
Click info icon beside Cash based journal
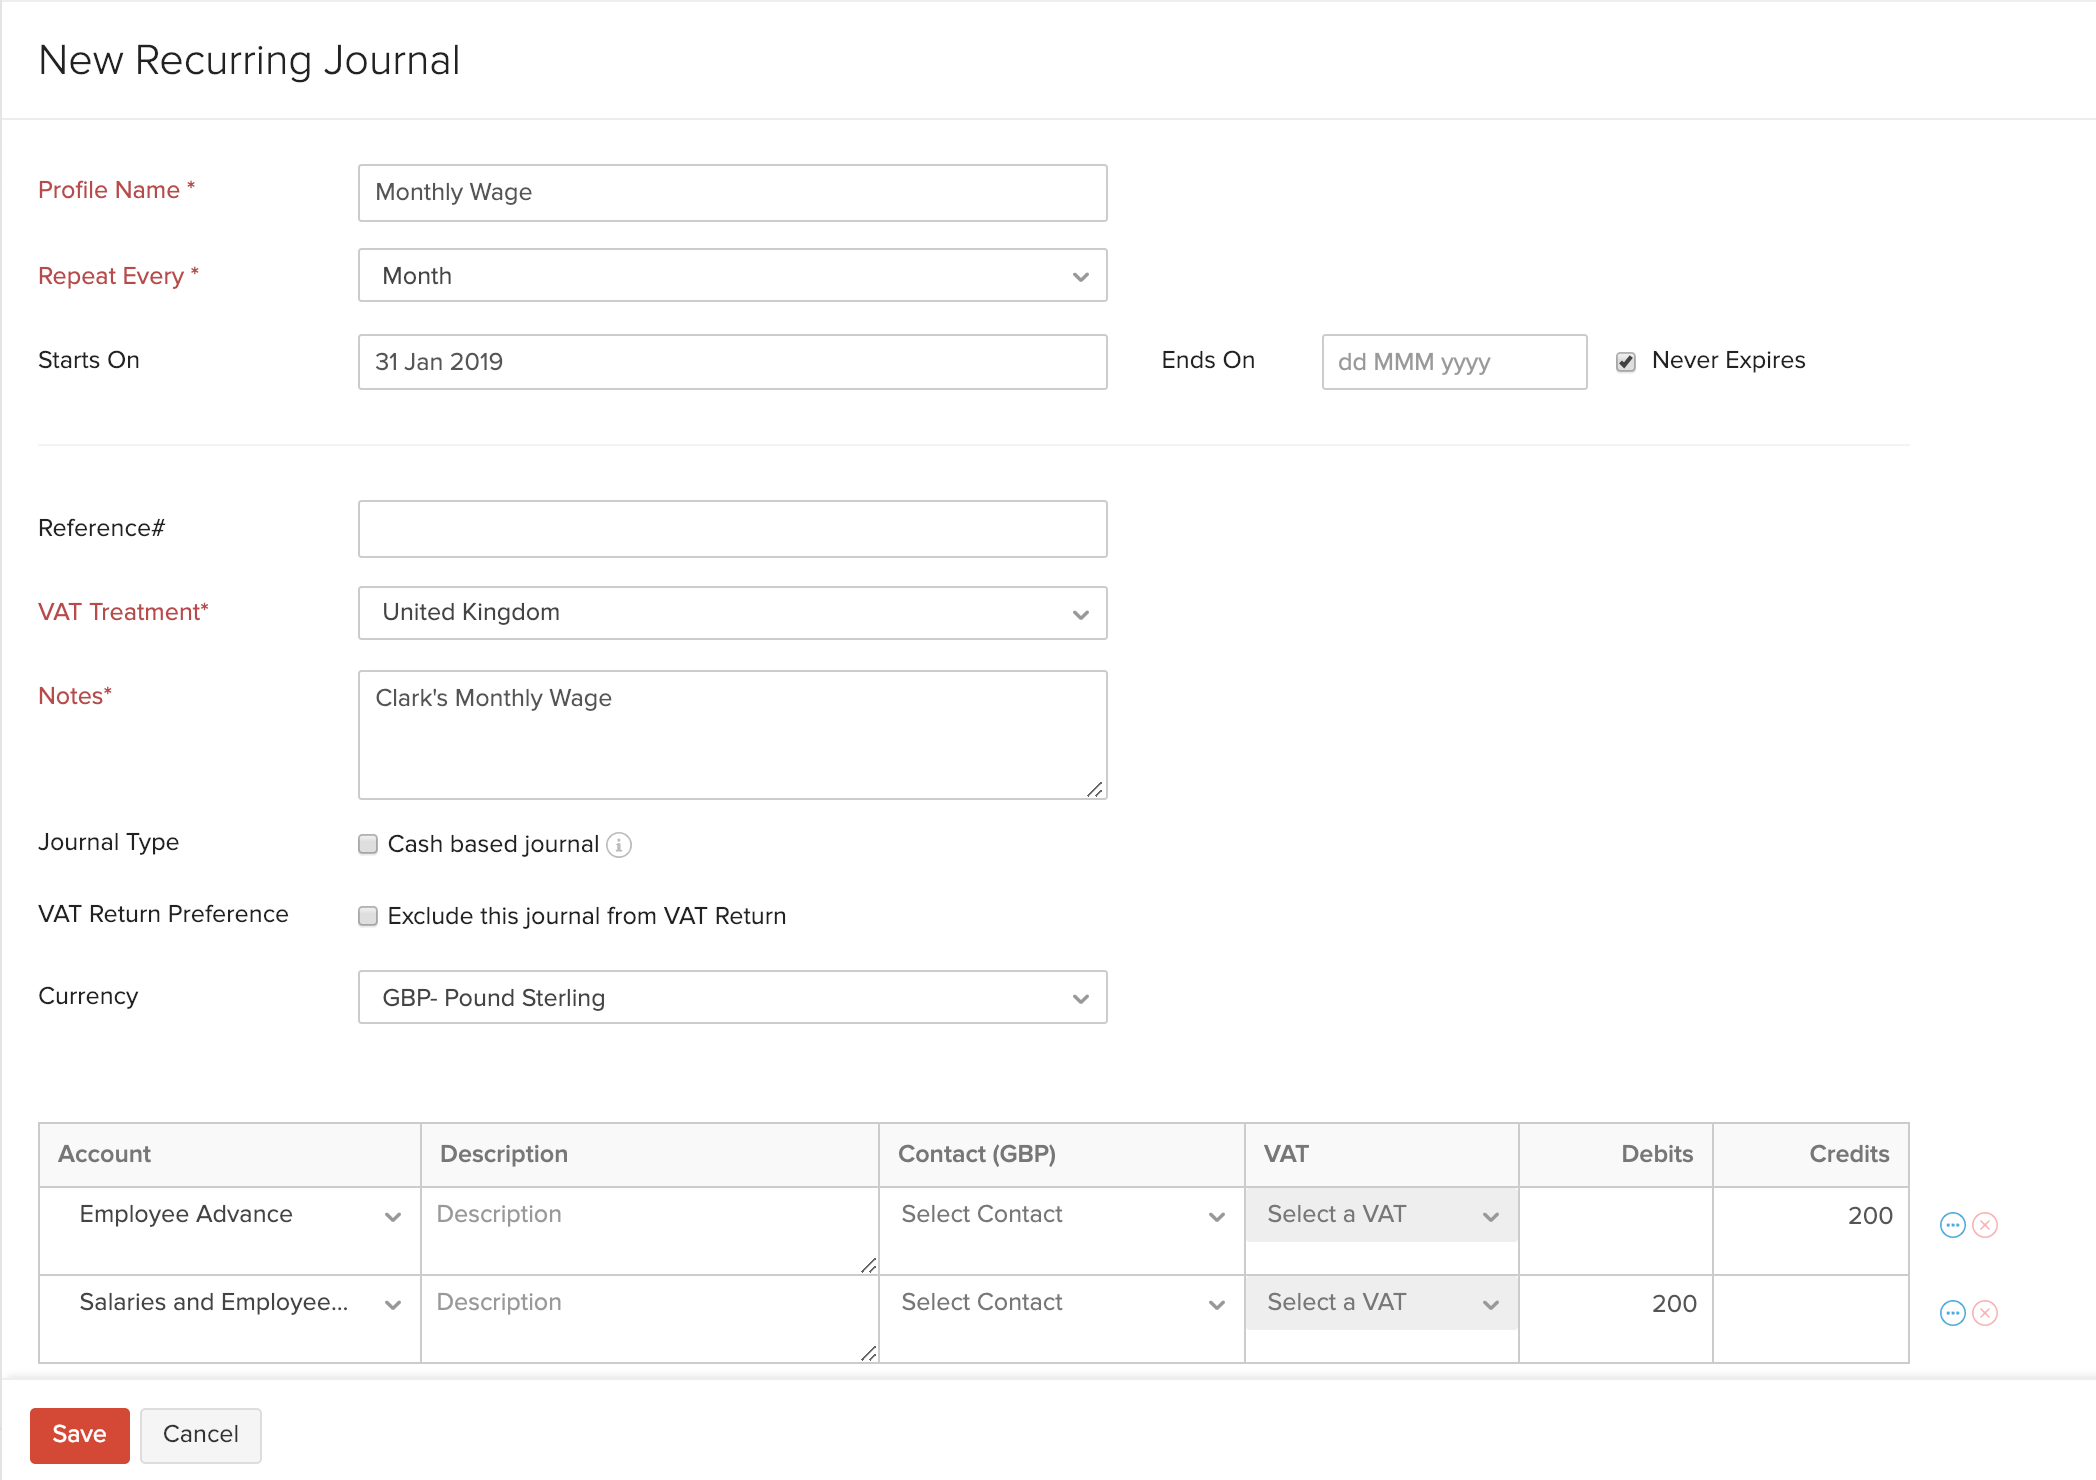tap(619, 845)
